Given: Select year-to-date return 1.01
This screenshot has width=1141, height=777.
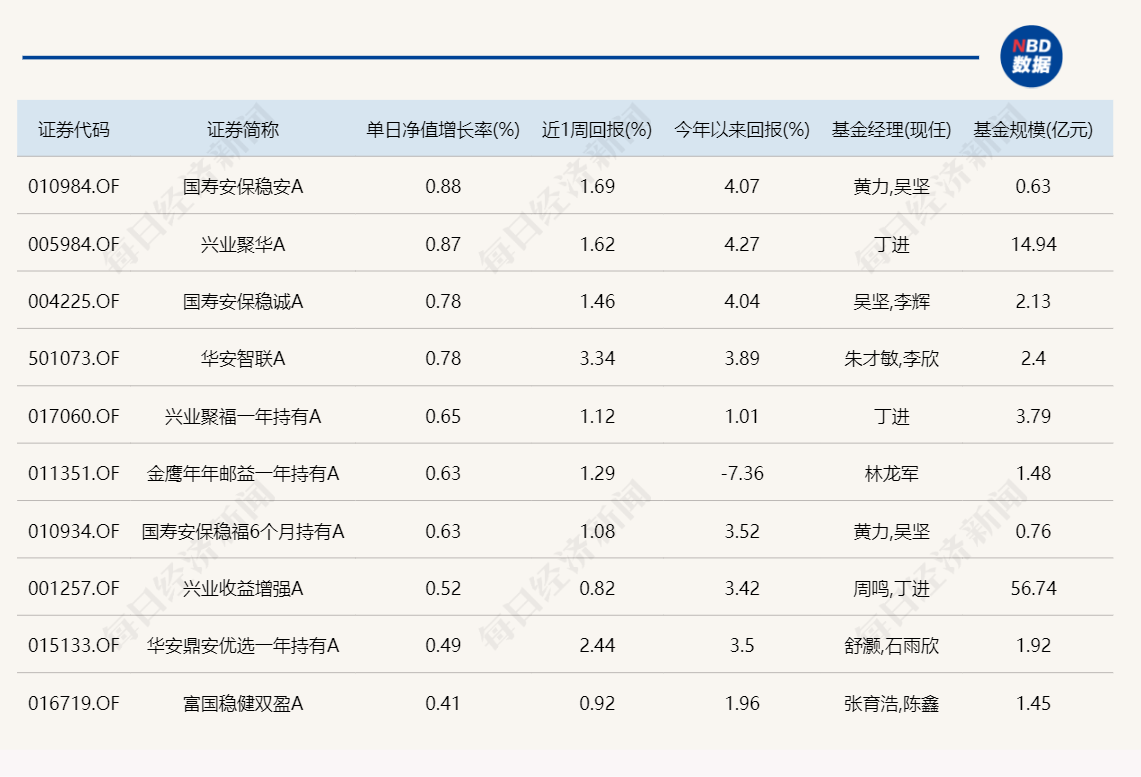Looking at the screenshot, I should pyautogui.click(x=742, y=416).
